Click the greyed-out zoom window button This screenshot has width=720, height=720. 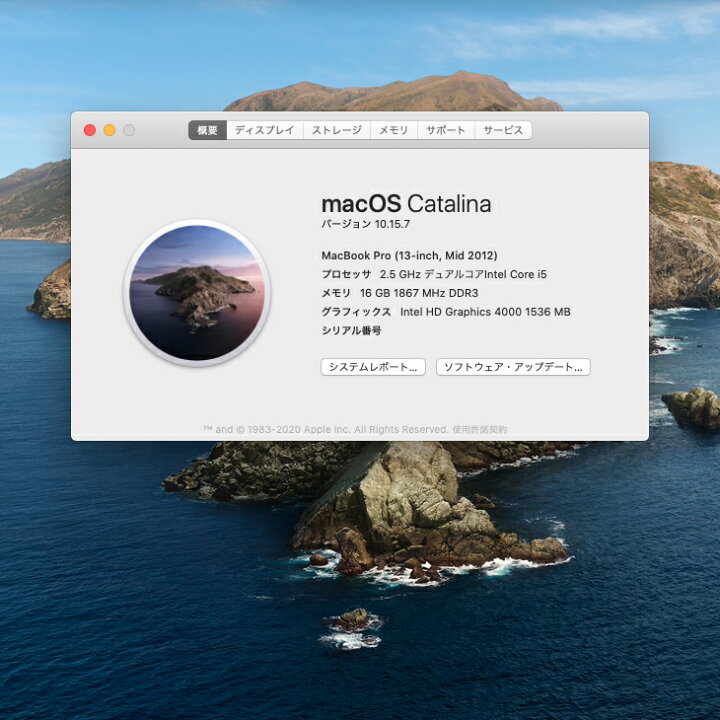coord(129,130)
